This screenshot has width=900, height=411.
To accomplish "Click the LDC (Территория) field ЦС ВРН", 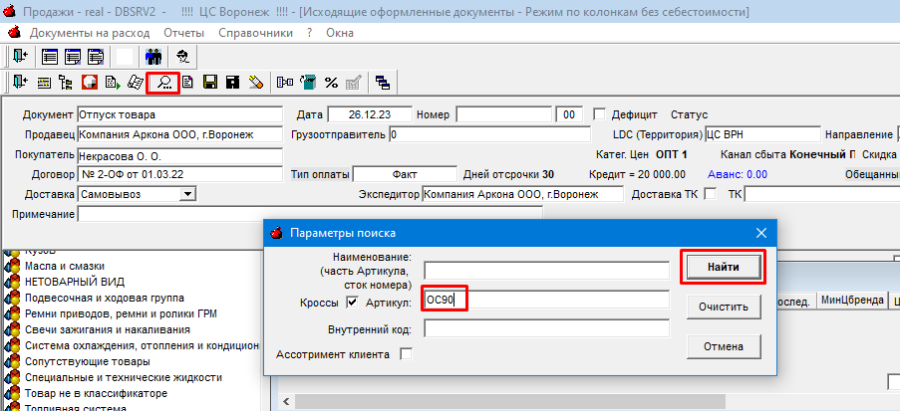I will (x=763, y=134).
